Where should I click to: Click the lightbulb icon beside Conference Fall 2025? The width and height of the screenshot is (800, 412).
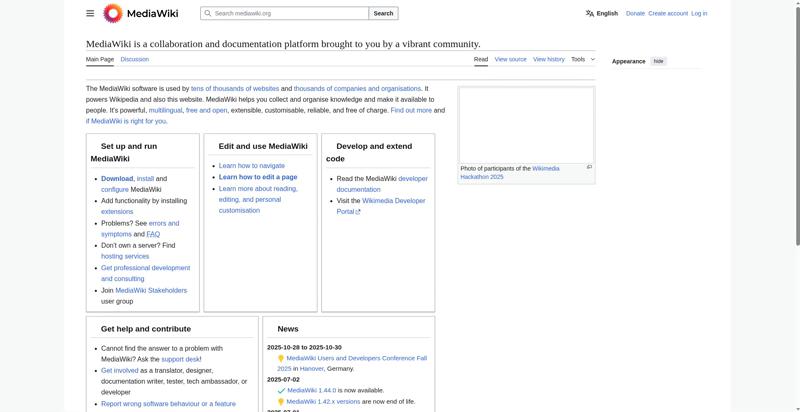coord(281,358)
